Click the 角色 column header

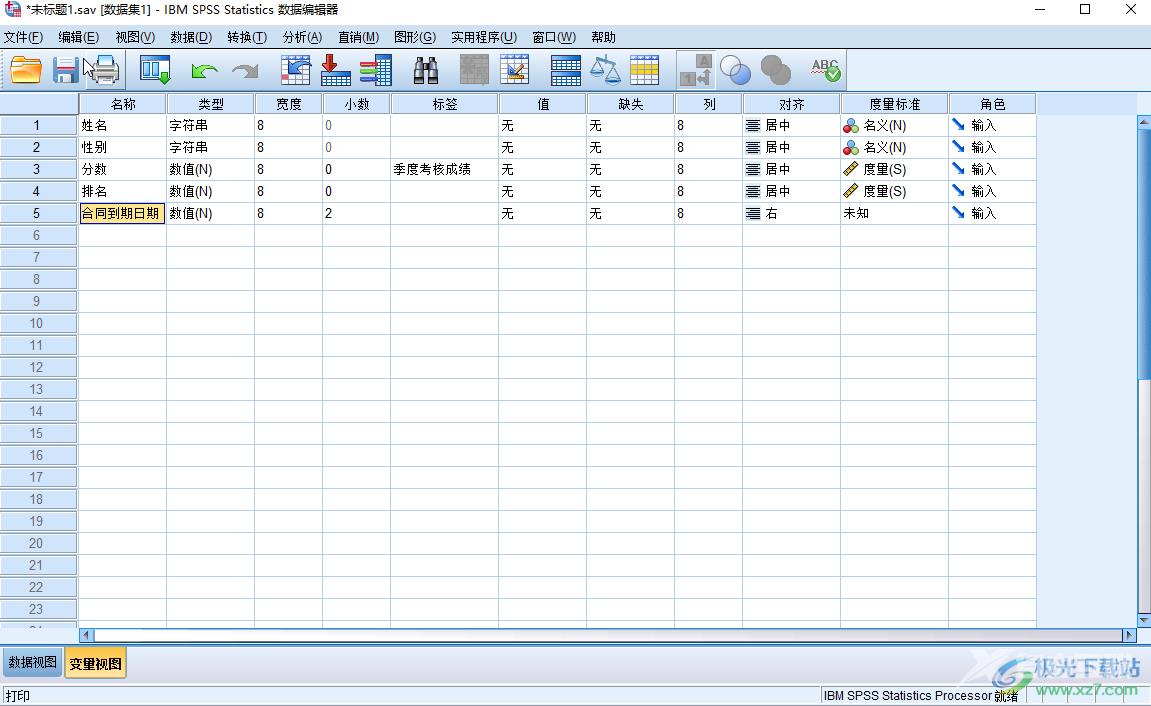point(992,104)
